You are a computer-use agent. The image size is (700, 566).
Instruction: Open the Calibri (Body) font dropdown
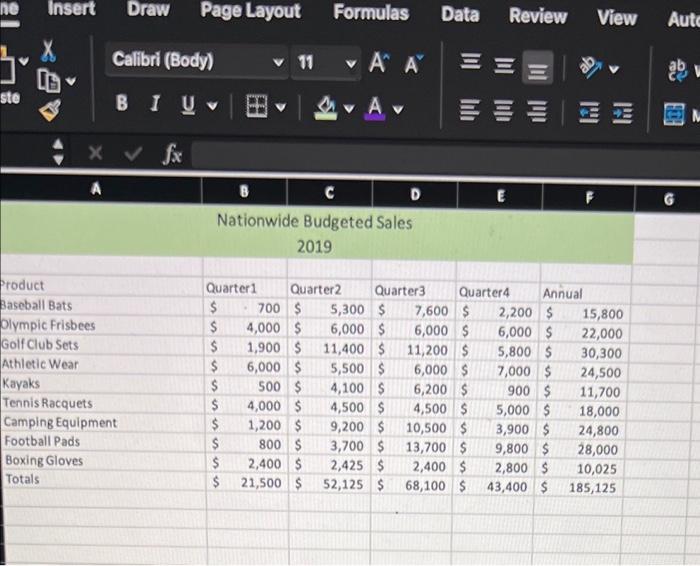coord(278,62)
